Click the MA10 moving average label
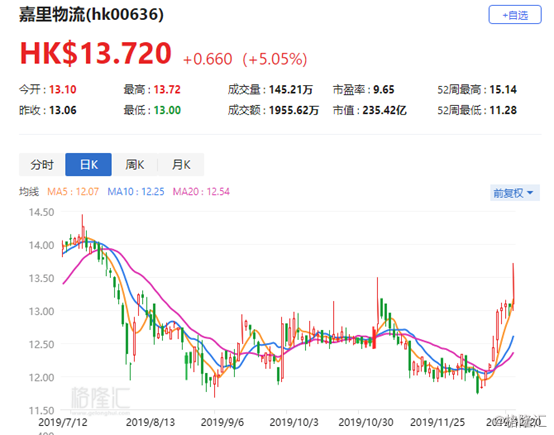Image resolution: width=554 pixels, height=435 pixels. (x=136, y=192)
